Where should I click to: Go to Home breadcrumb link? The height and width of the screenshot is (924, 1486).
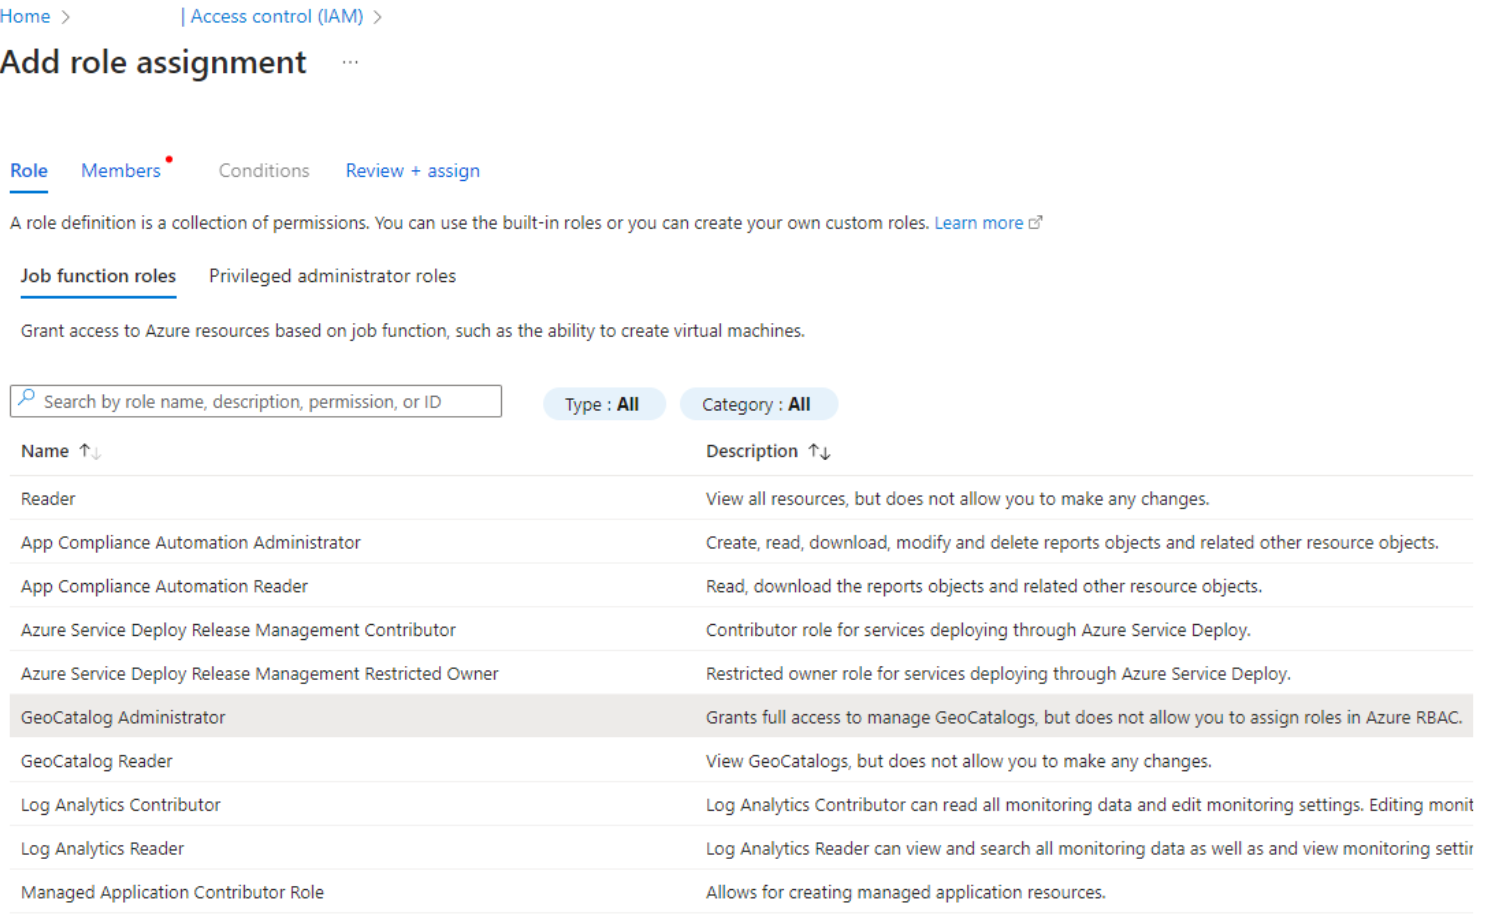click(25, 16)
